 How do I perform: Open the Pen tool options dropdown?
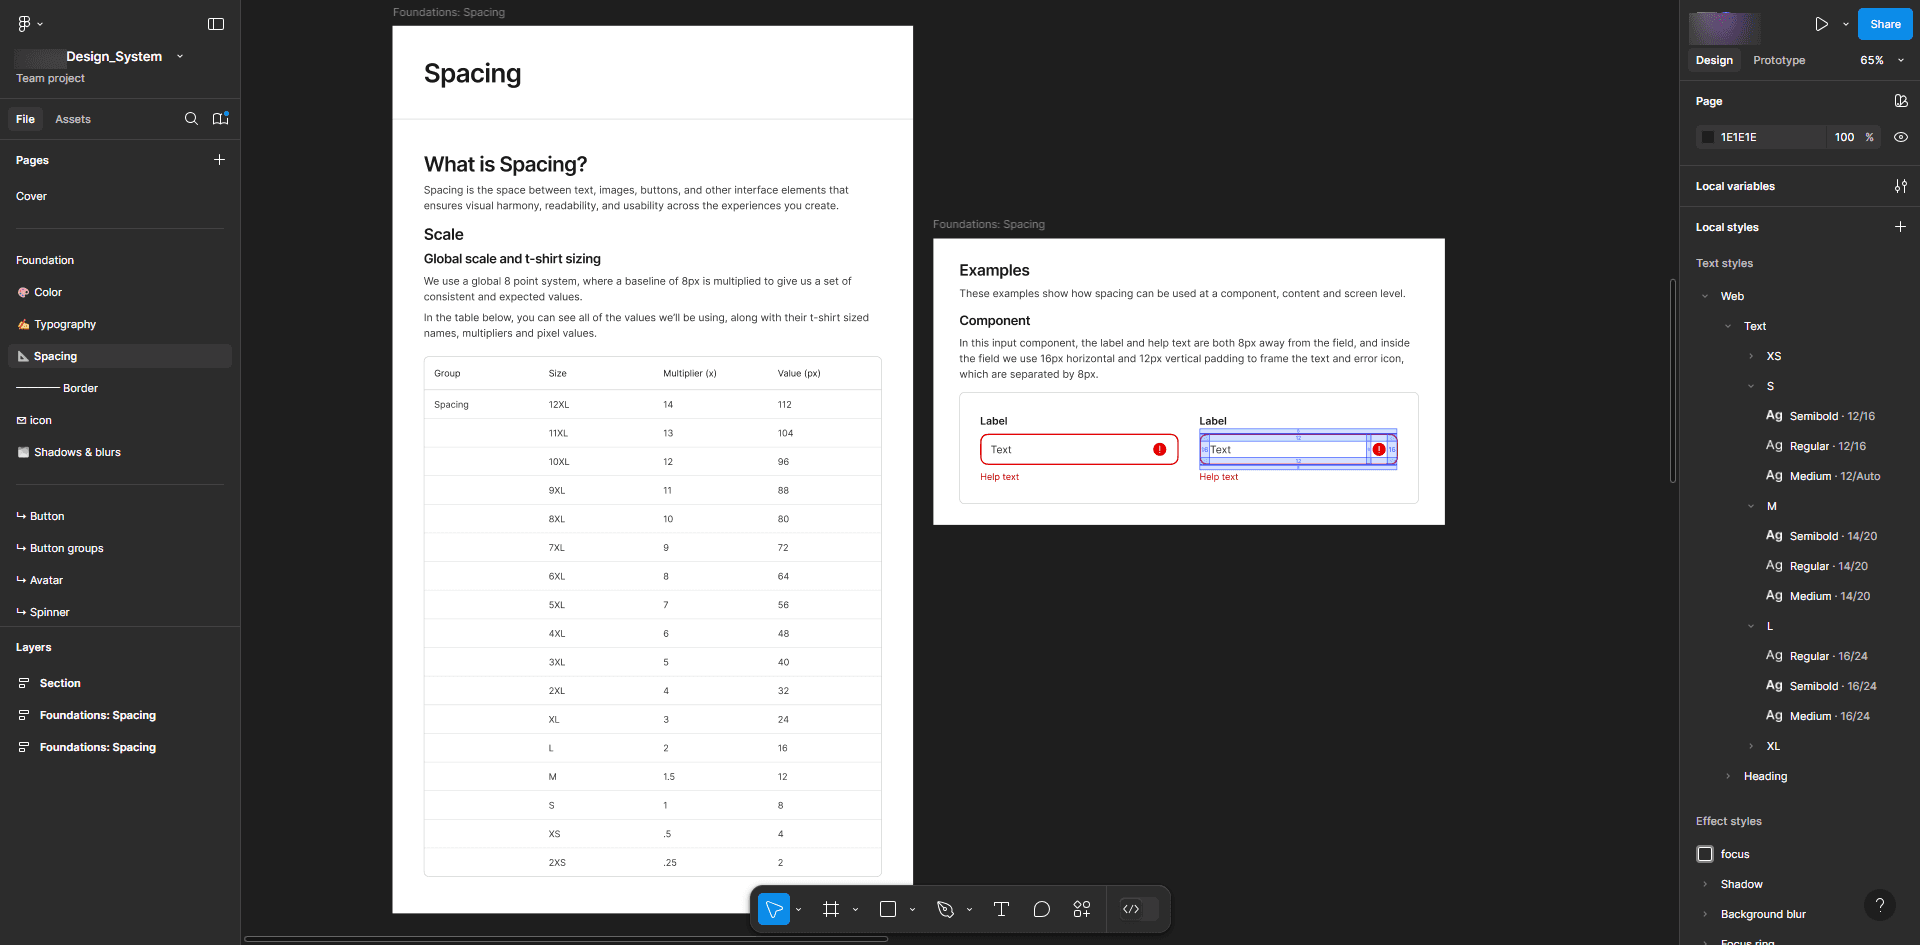(x=969, y=909)
